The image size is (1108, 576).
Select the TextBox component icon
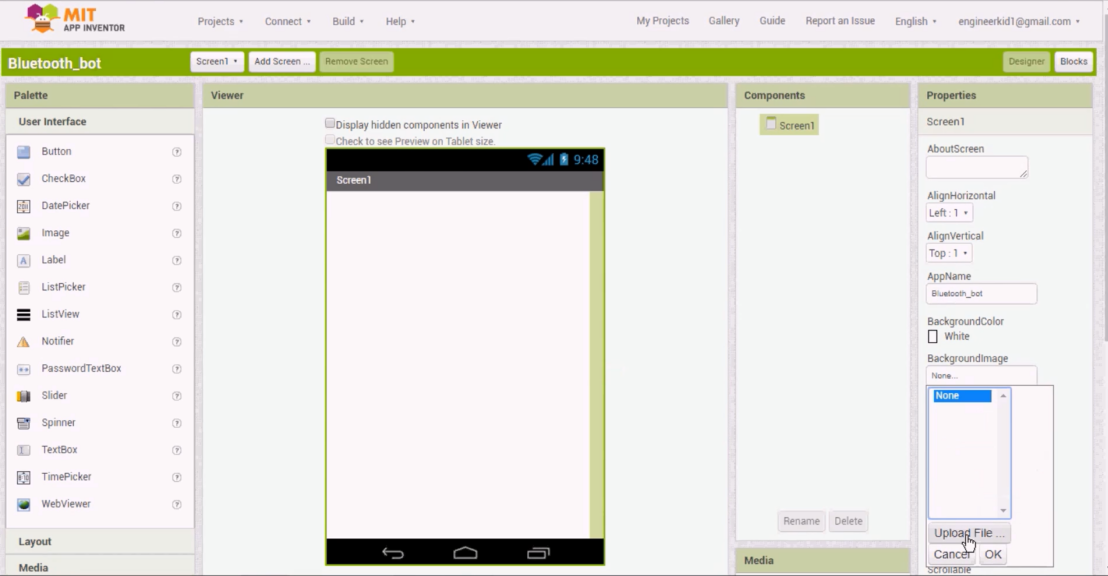[x=23, y=450]
